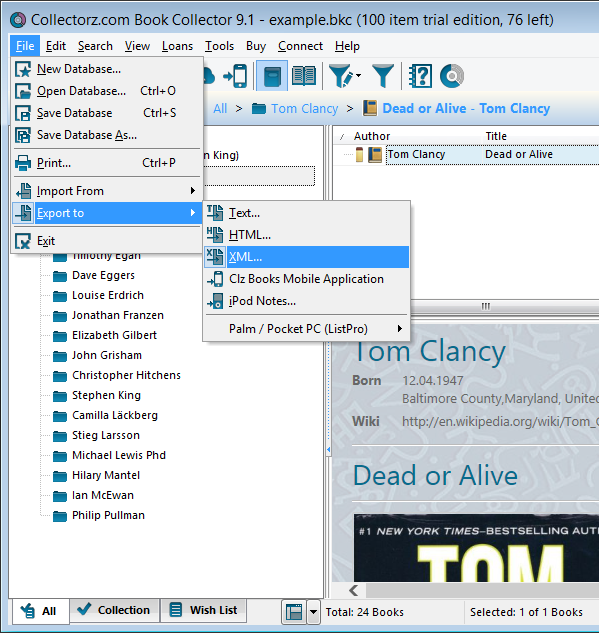Screen dimensions: 599x633
Task: Sort by the Title column header
Action: [x=496, y=136]
